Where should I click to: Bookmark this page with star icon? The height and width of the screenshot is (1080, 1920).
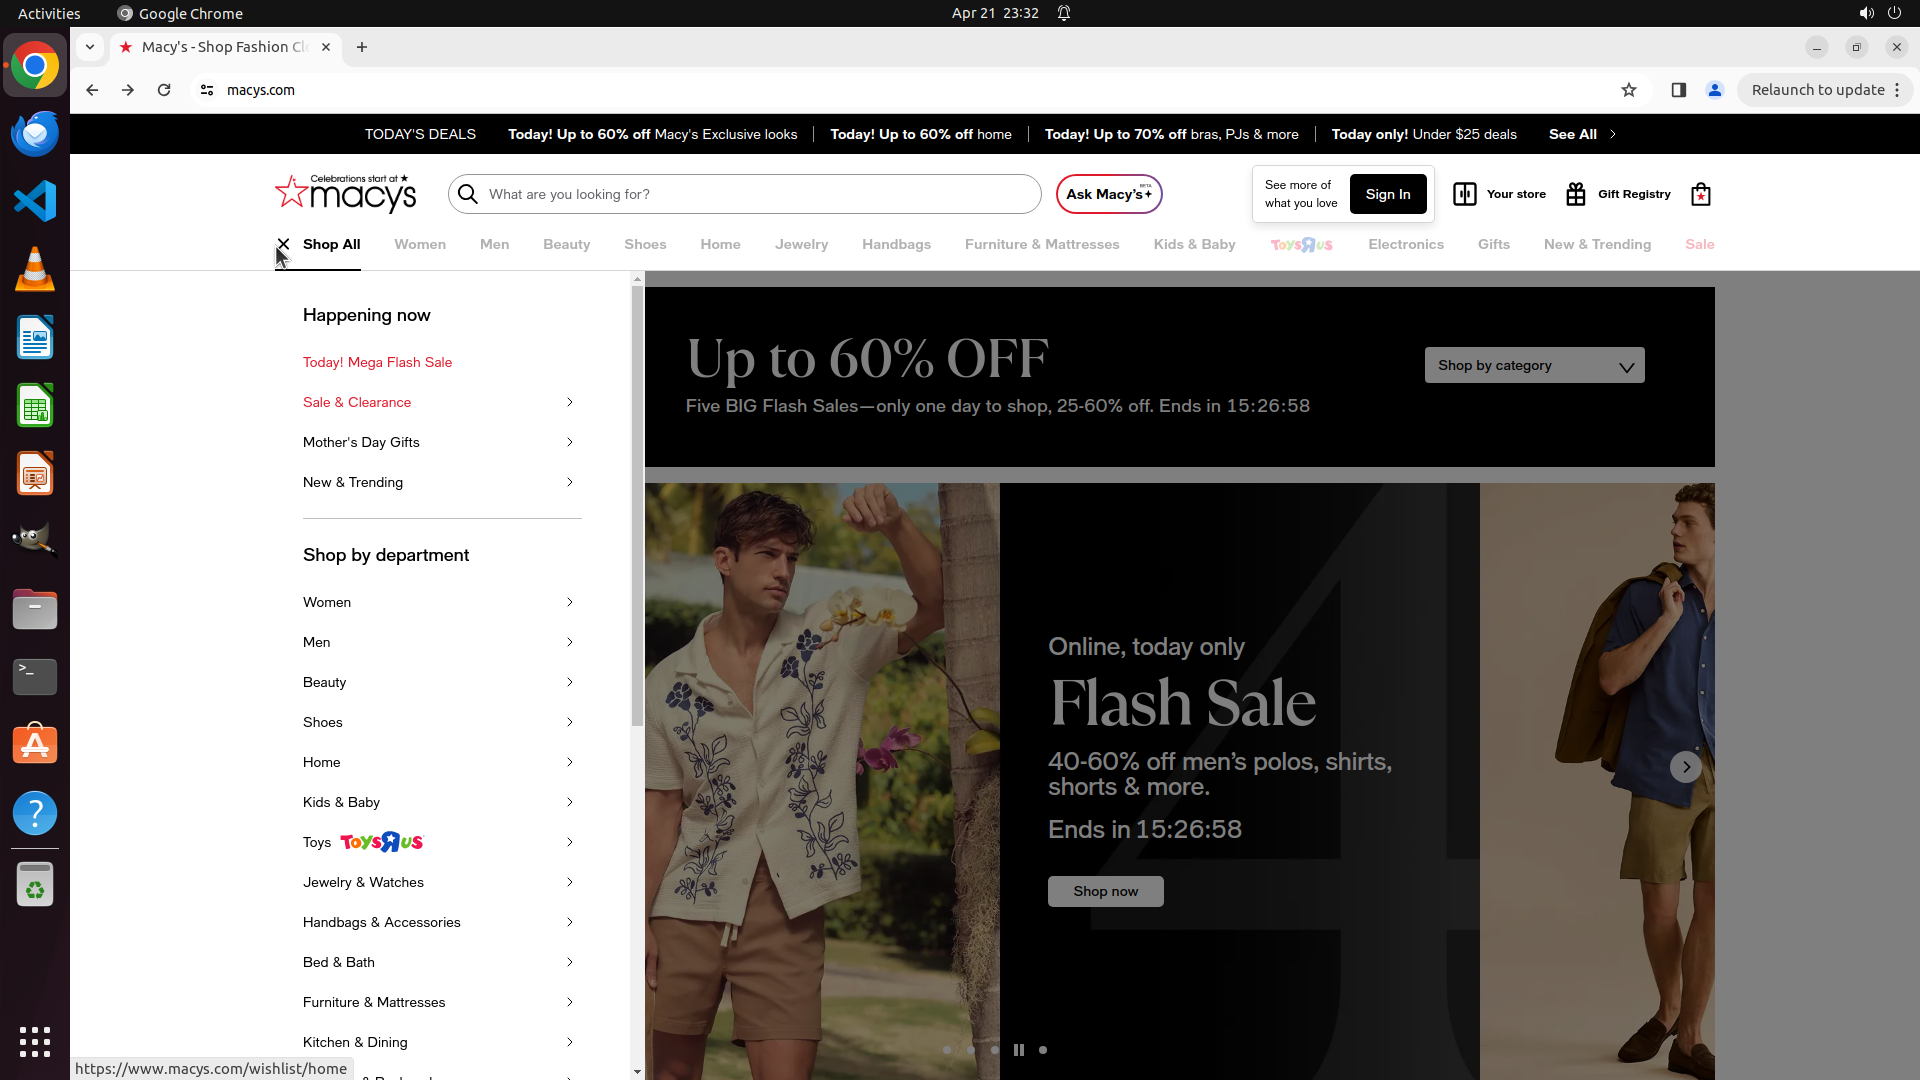(1629, 90)
